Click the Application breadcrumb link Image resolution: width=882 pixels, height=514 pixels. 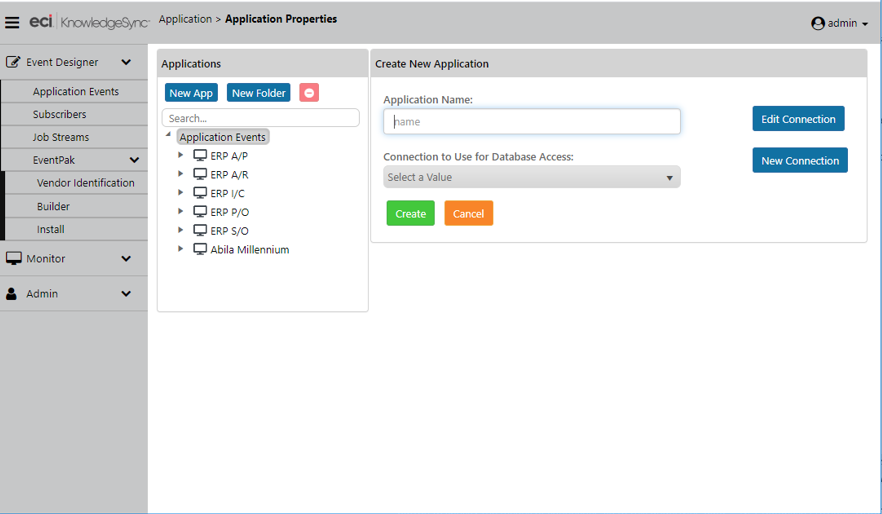coord(185,19)
